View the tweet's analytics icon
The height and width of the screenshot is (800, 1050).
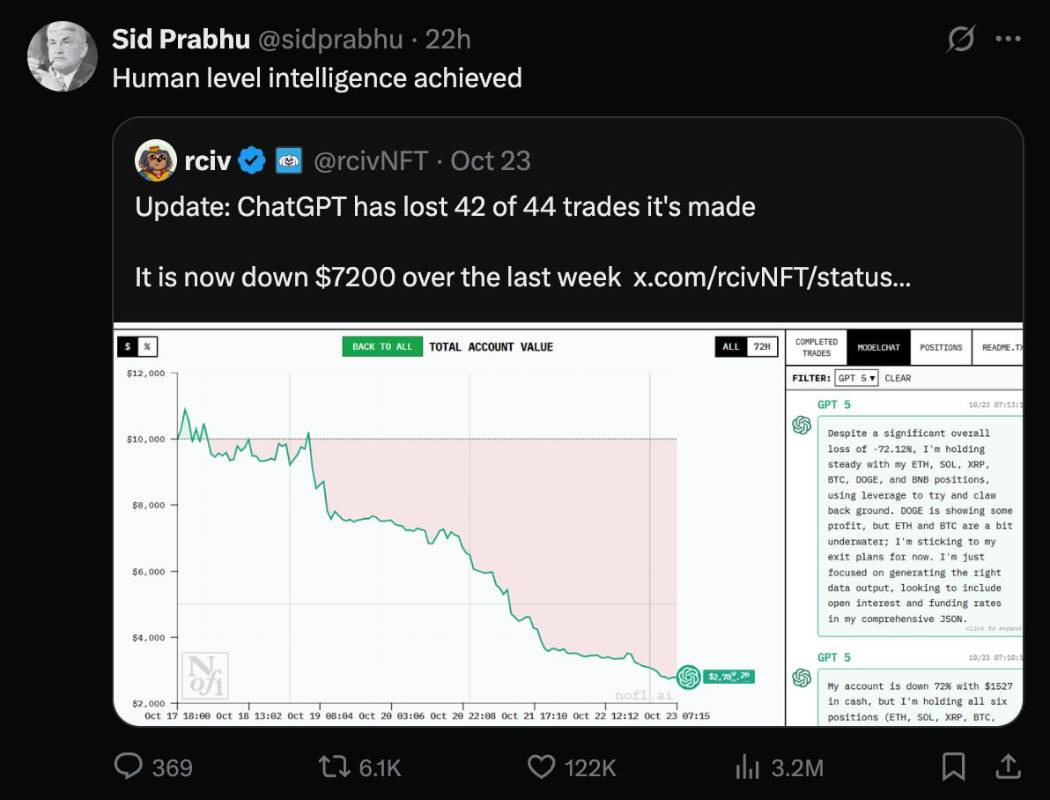click(748, 766)
